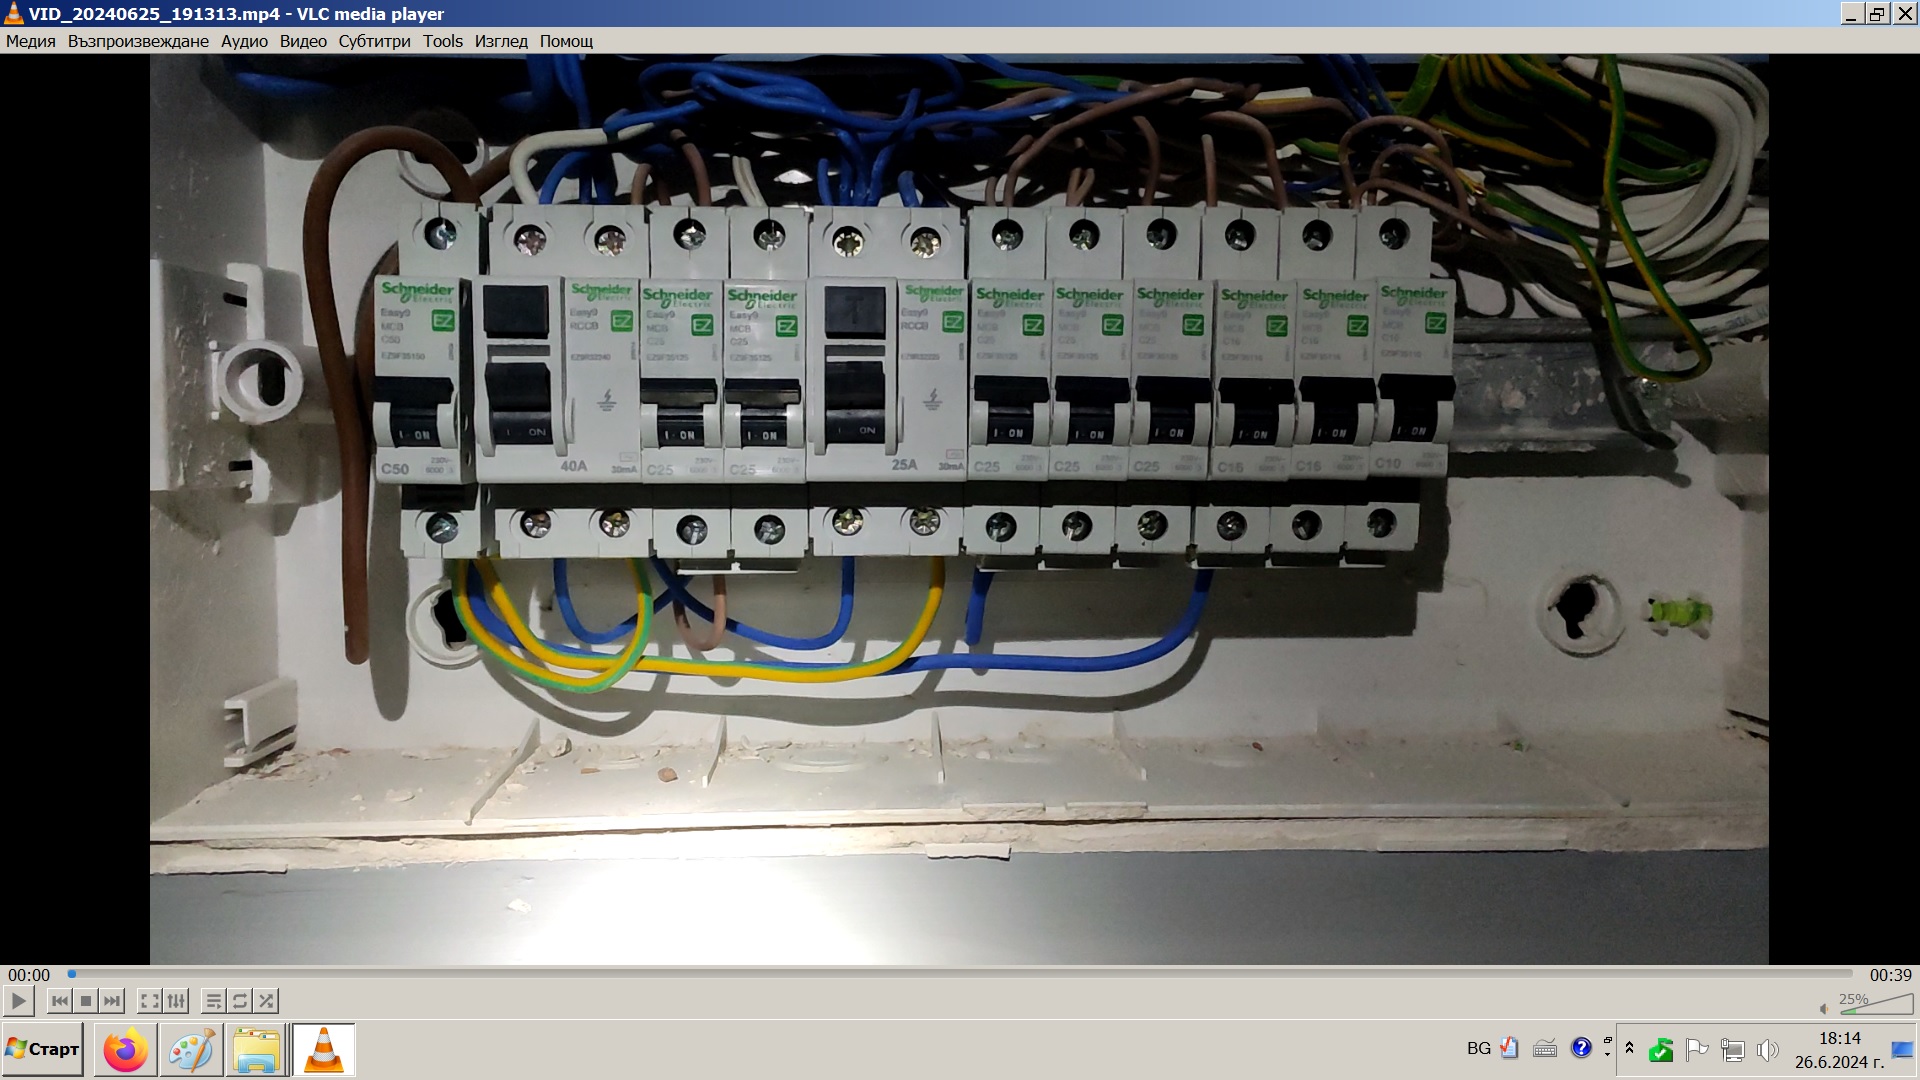Show the playlist view
Screen dimensions: 1920x1080
213,1001
